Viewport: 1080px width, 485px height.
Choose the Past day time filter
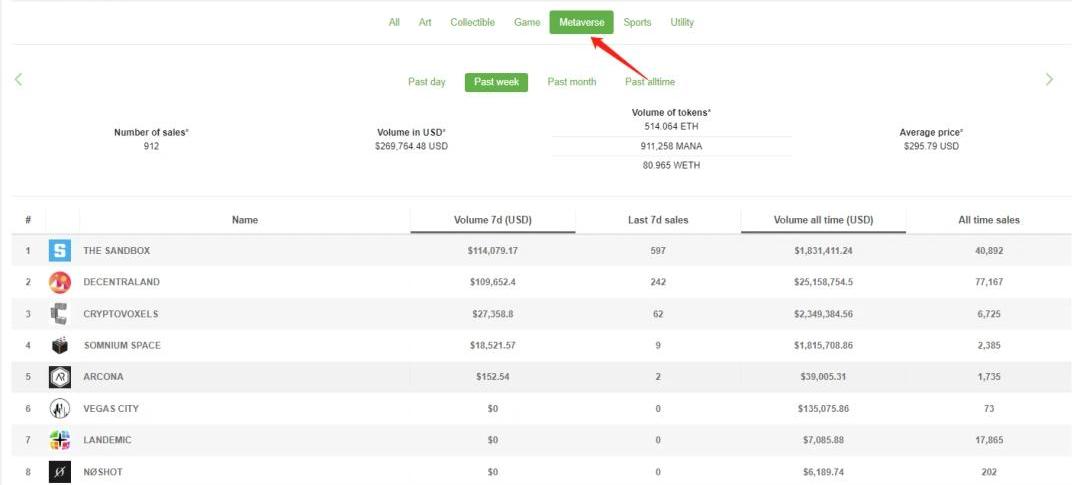(x=427, y=82)
